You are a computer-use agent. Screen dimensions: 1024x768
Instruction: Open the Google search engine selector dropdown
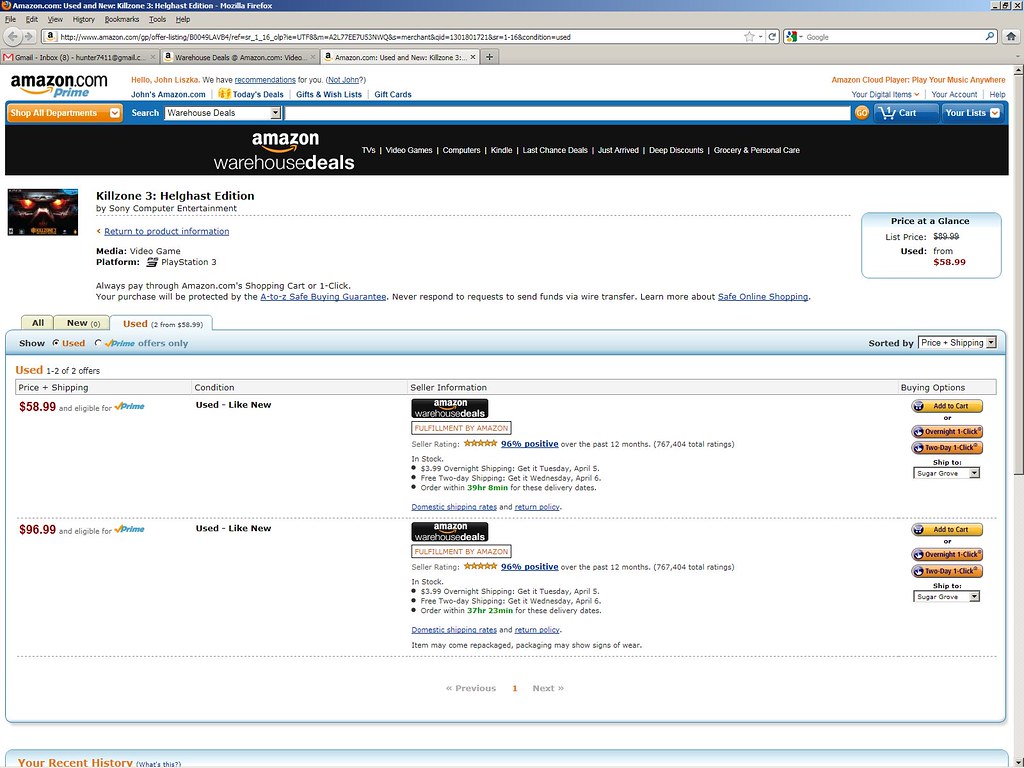(x=794, y=37)
